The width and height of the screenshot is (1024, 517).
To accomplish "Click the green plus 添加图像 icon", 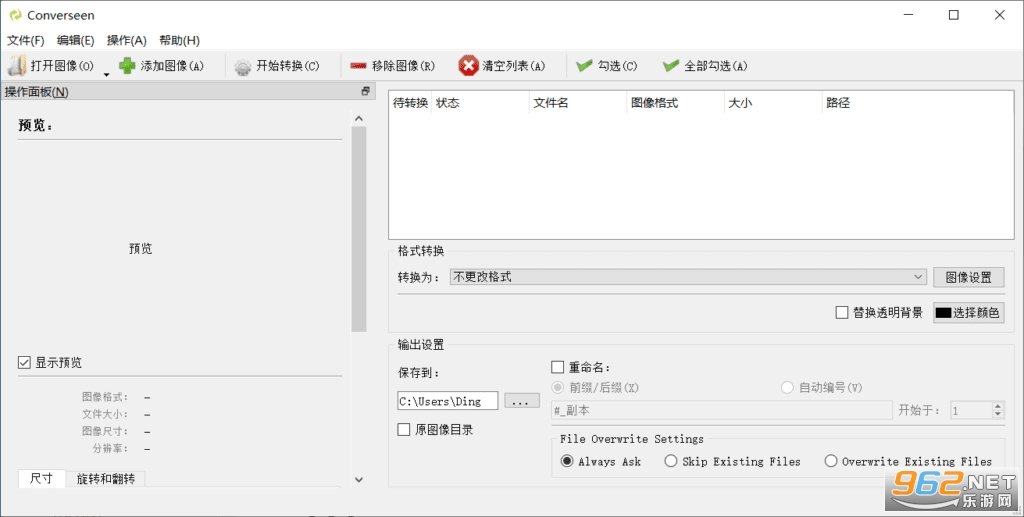I will click(127, 66).
